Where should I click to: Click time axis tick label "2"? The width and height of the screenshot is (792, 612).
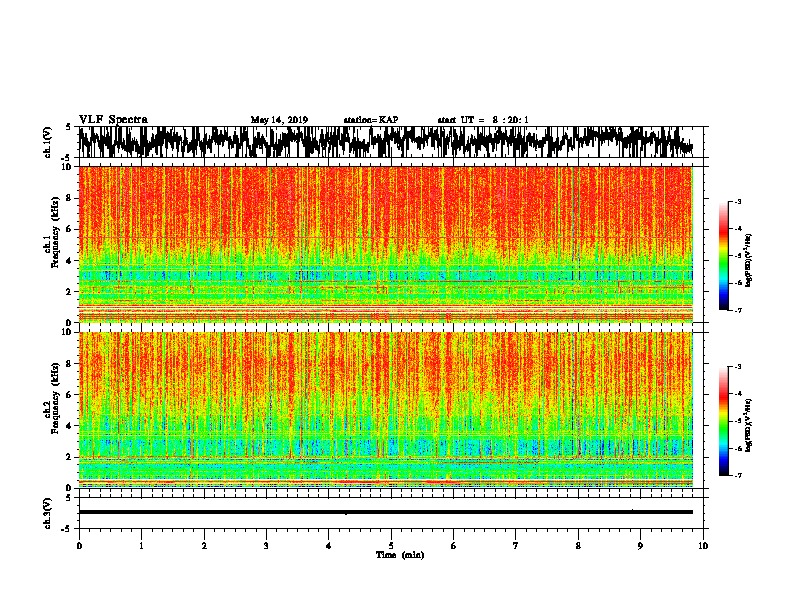click(204, 546)
